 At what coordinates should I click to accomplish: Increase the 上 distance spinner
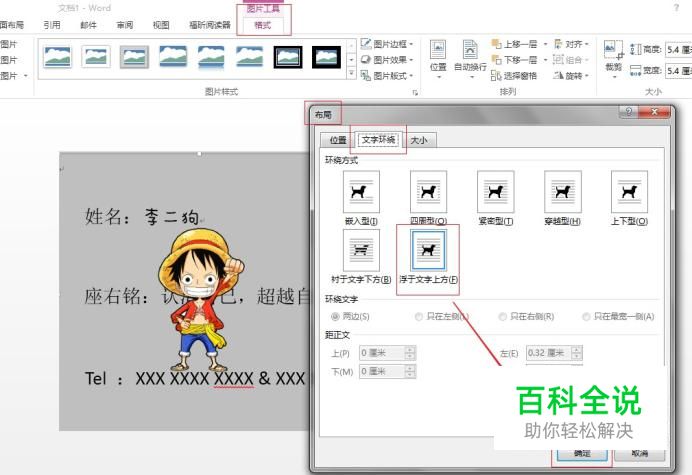coord(410,350)
